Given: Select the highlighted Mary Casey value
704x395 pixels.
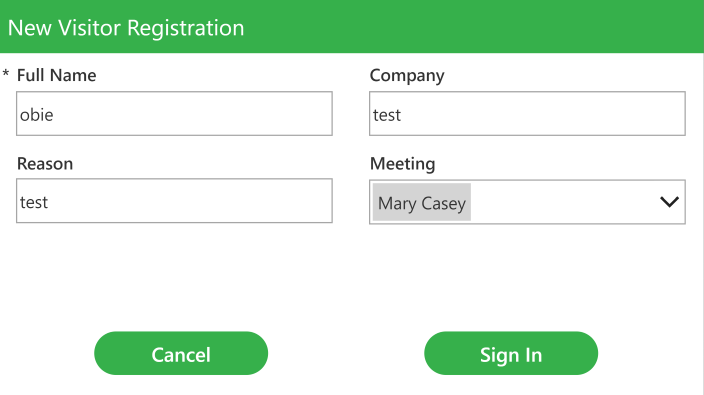Looking at the screenshot, I should click(422, 202).
